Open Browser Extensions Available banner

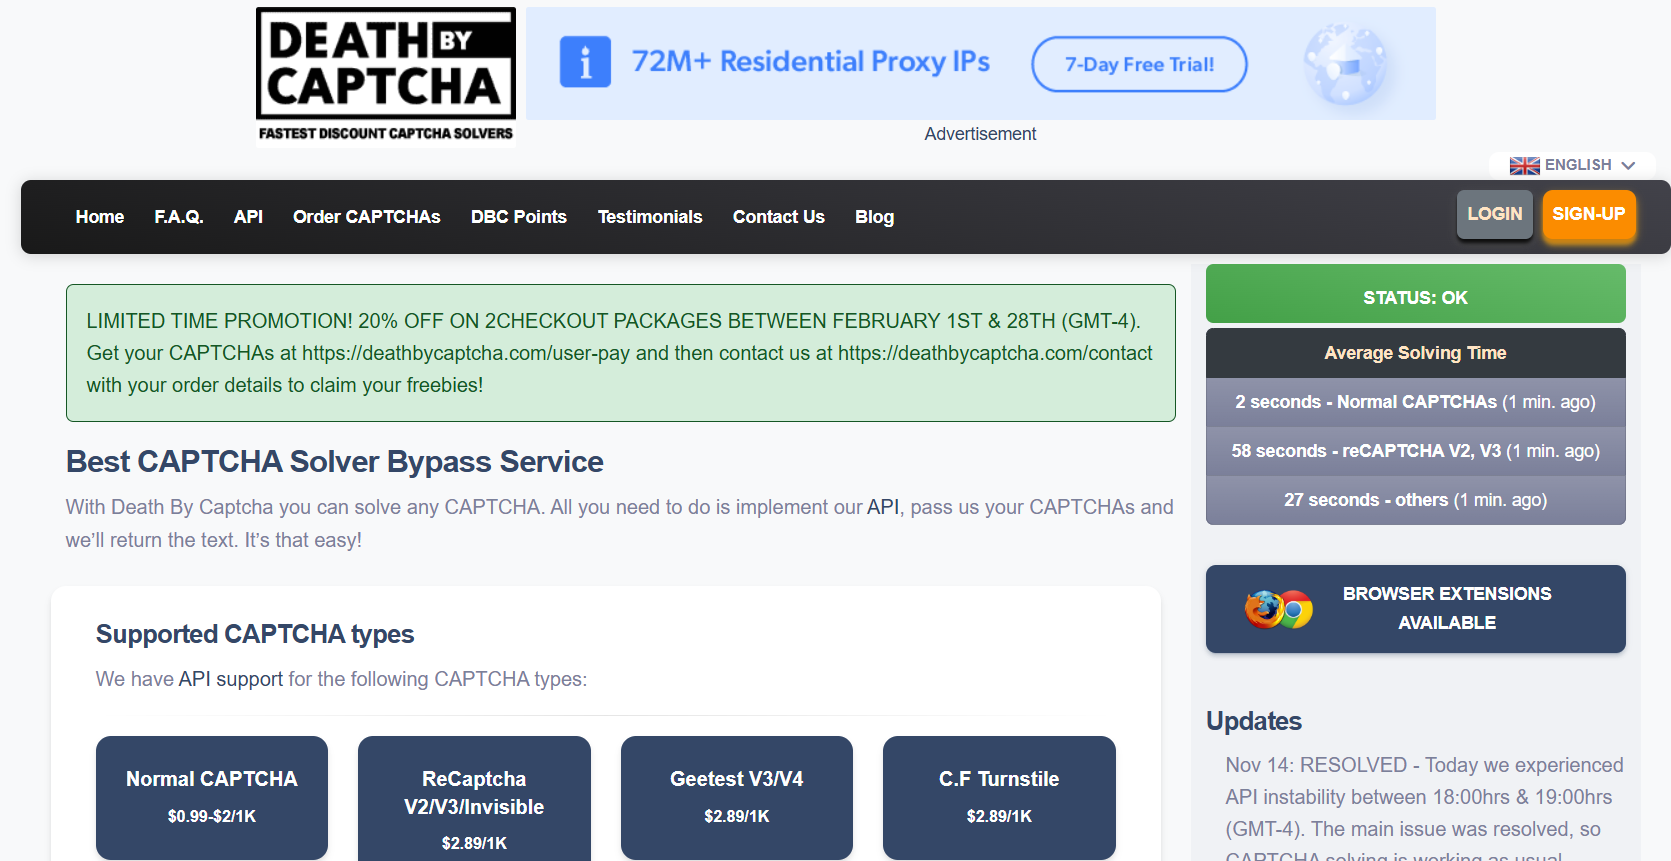tap(1416, 609)
